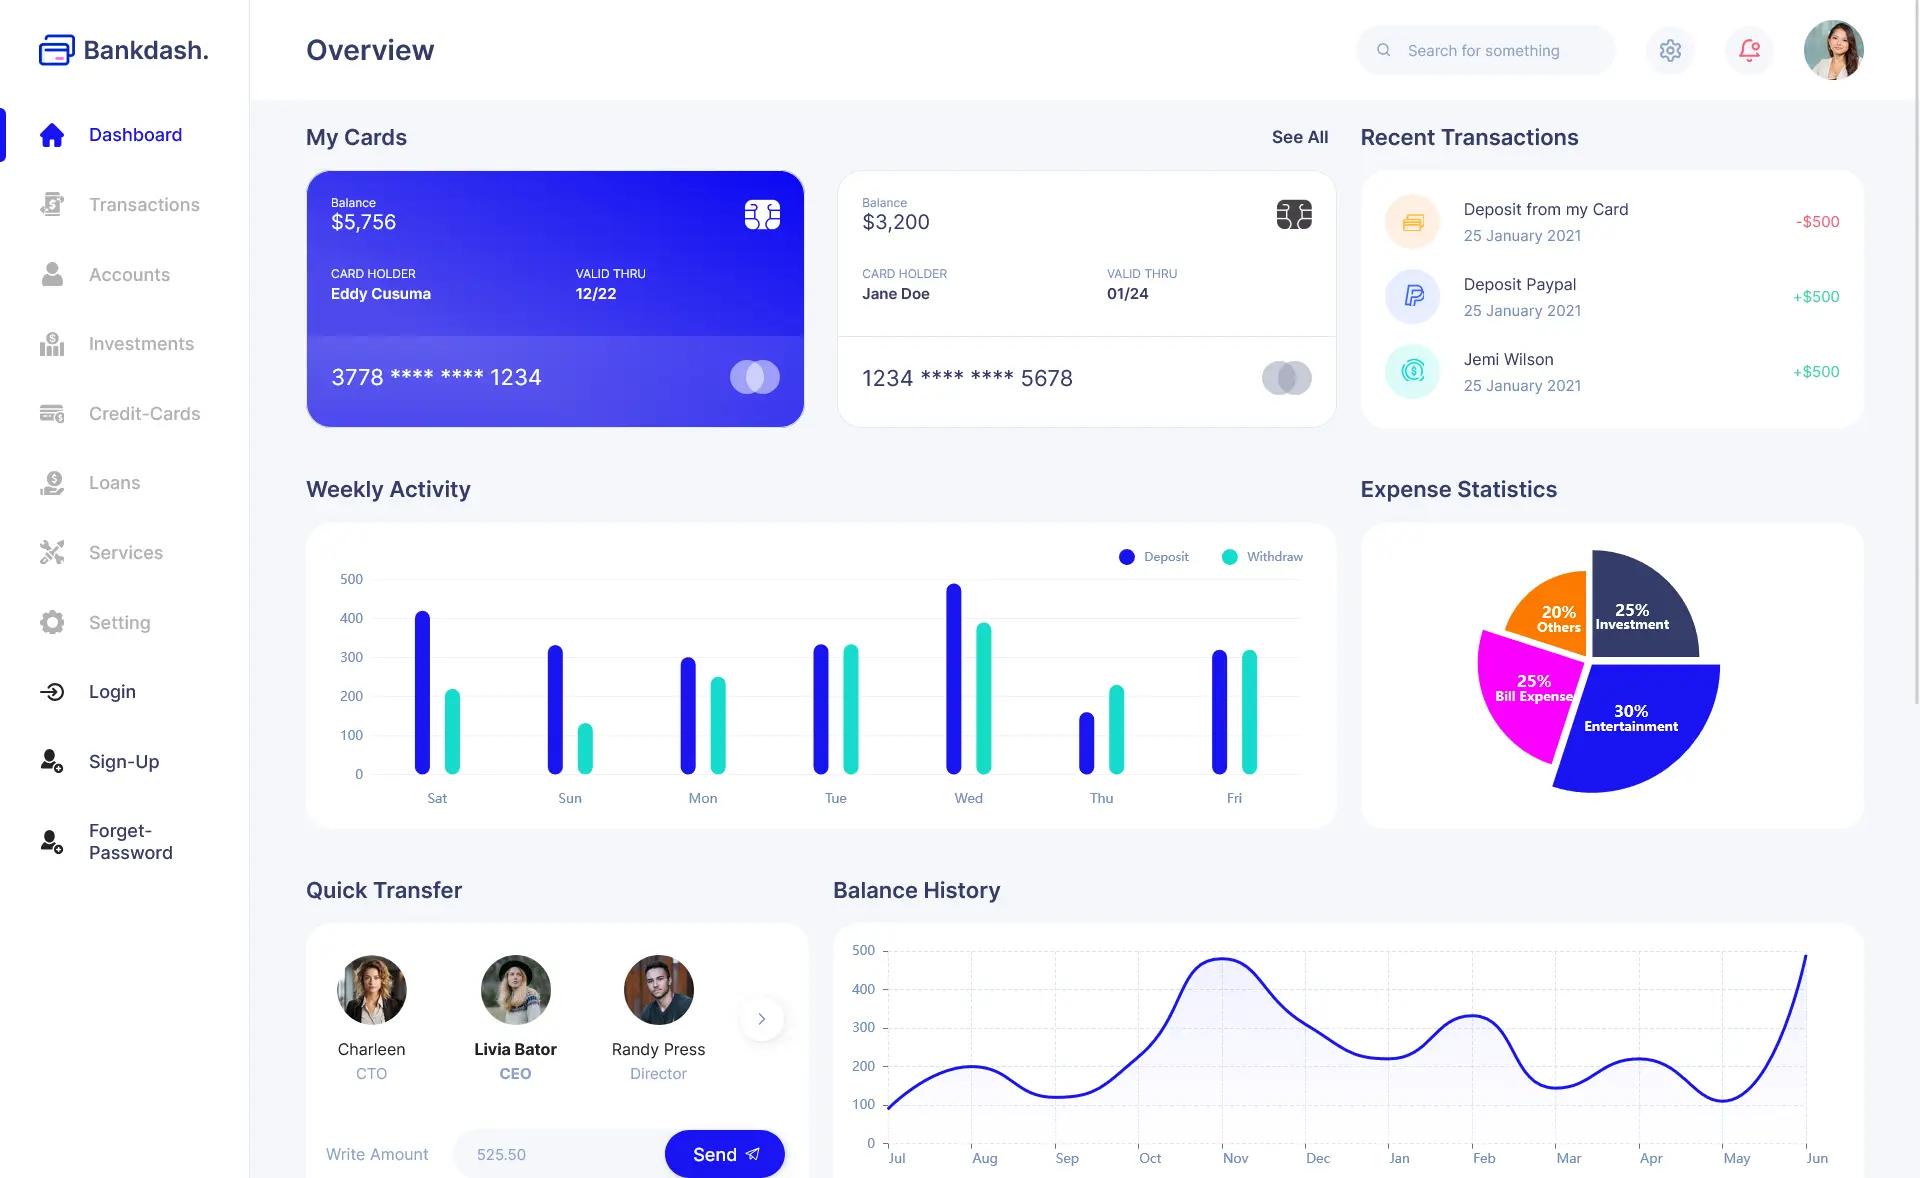Click the Dashboard sidebar icon
This screenshot has height=1178, width=1920.
(49, 136)
